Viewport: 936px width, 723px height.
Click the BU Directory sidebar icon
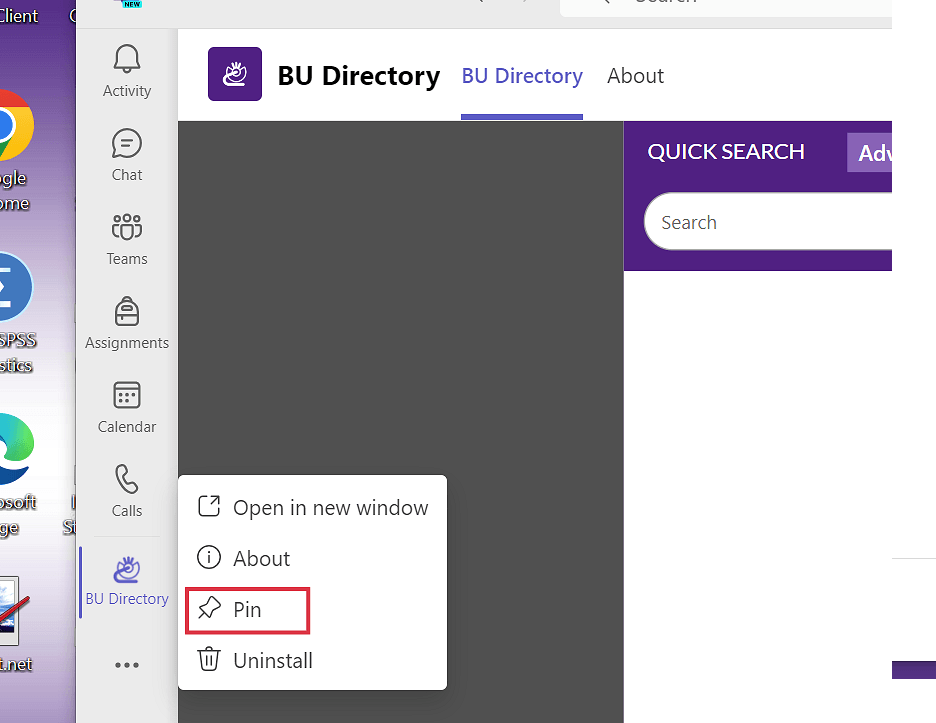click(127, 581)
